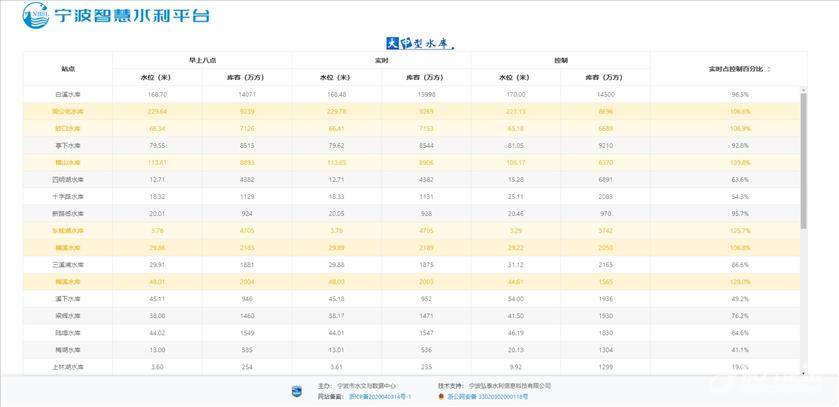Click the 大中型水库 title graphic
Image resolution: width=839 pixels, height=407 pixels.
[420, 43]
